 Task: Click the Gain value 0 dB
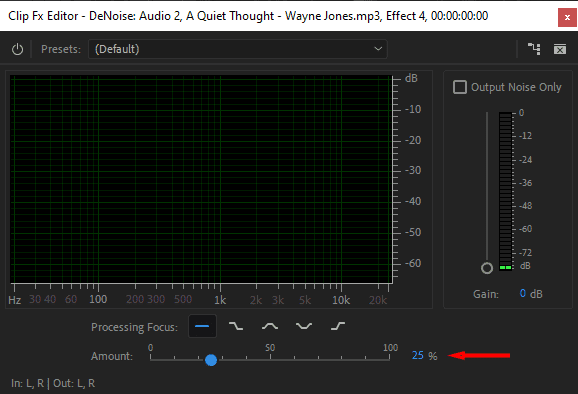pyautogui.click(x=531, y=294)
